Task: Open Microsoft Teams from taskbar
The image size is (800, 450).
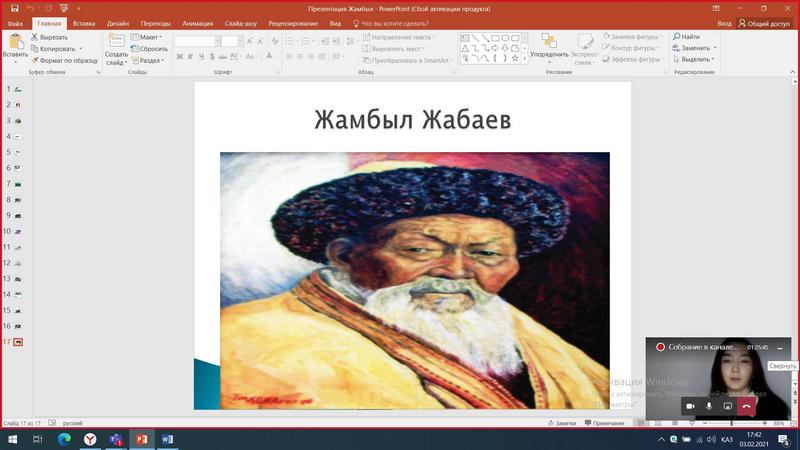Action: tap(116, 439)
